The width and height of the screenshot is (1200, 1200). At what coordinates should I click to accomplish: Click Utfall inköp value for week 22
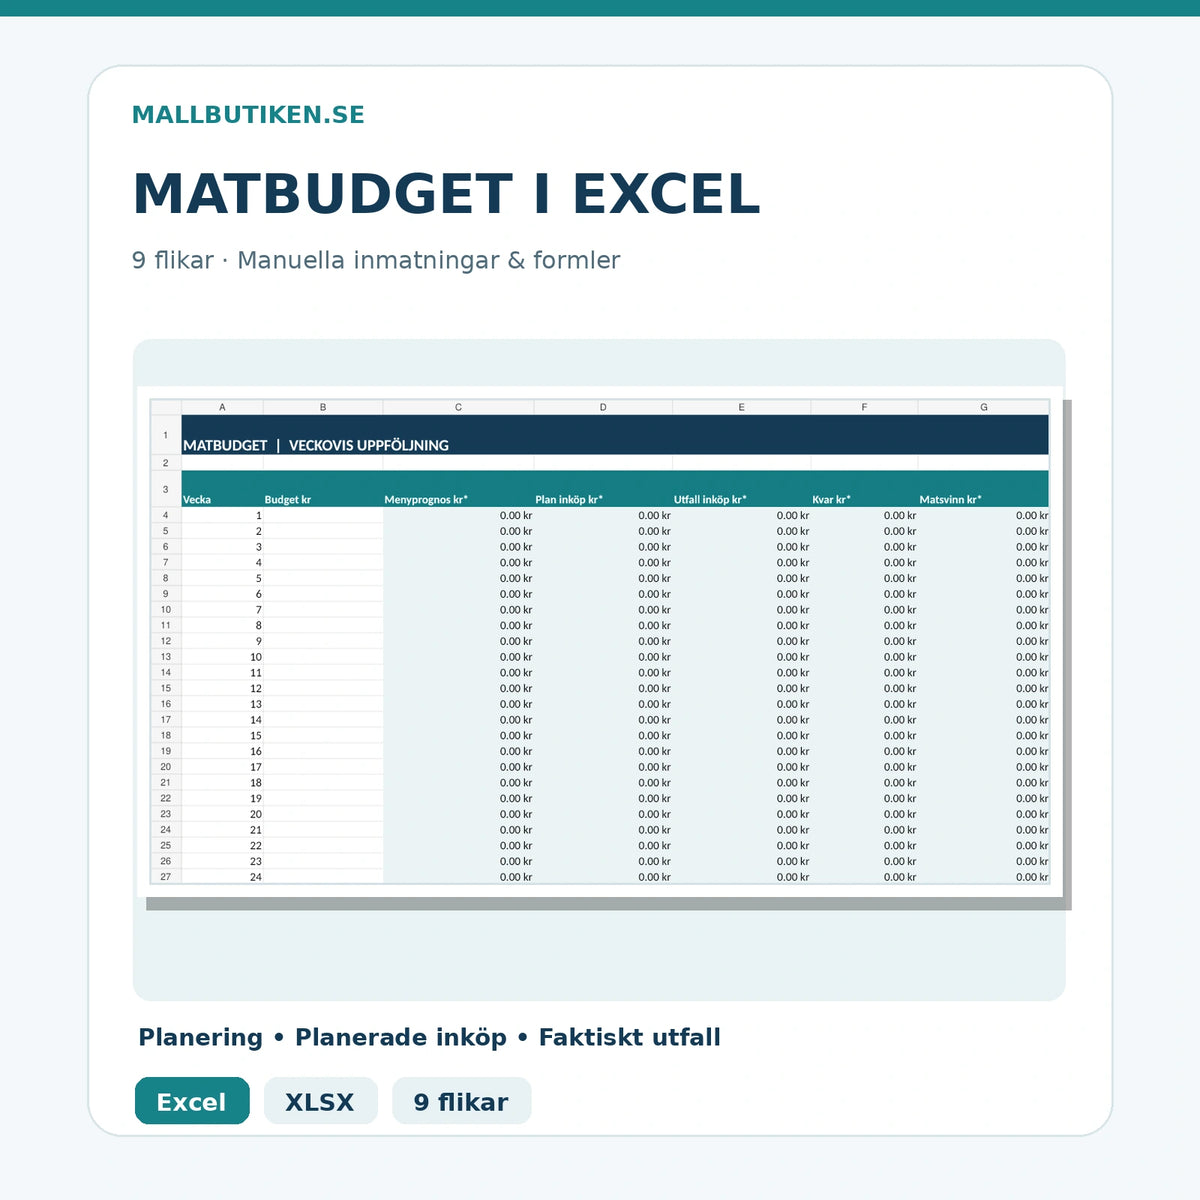tap(741, 845)
